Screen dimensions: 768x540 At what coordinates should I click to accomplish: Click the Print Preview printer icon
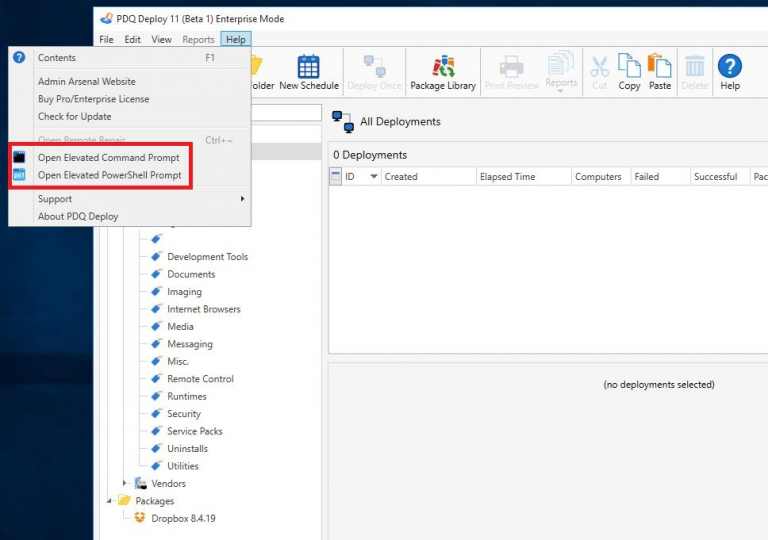[511, 67]
